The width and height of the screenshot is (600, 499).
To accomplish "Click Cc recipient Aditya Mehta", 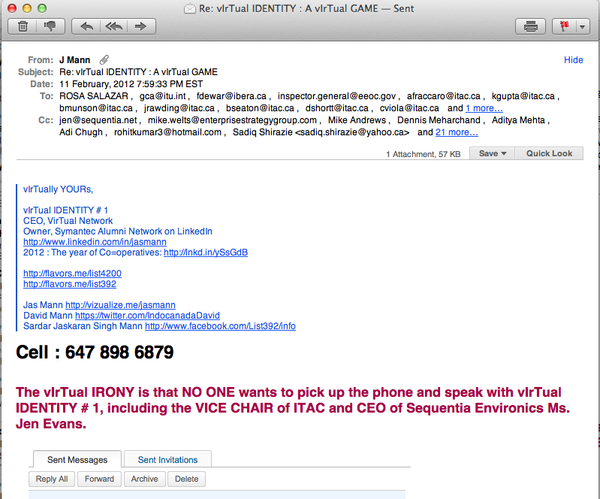I will pyautogui.click(x=518, y=120).
